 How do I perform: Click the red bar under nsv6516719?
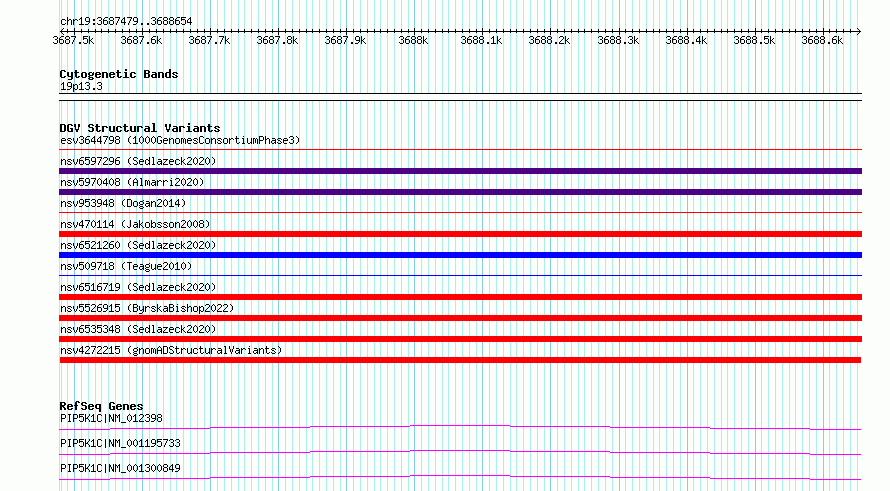[460, 297]
